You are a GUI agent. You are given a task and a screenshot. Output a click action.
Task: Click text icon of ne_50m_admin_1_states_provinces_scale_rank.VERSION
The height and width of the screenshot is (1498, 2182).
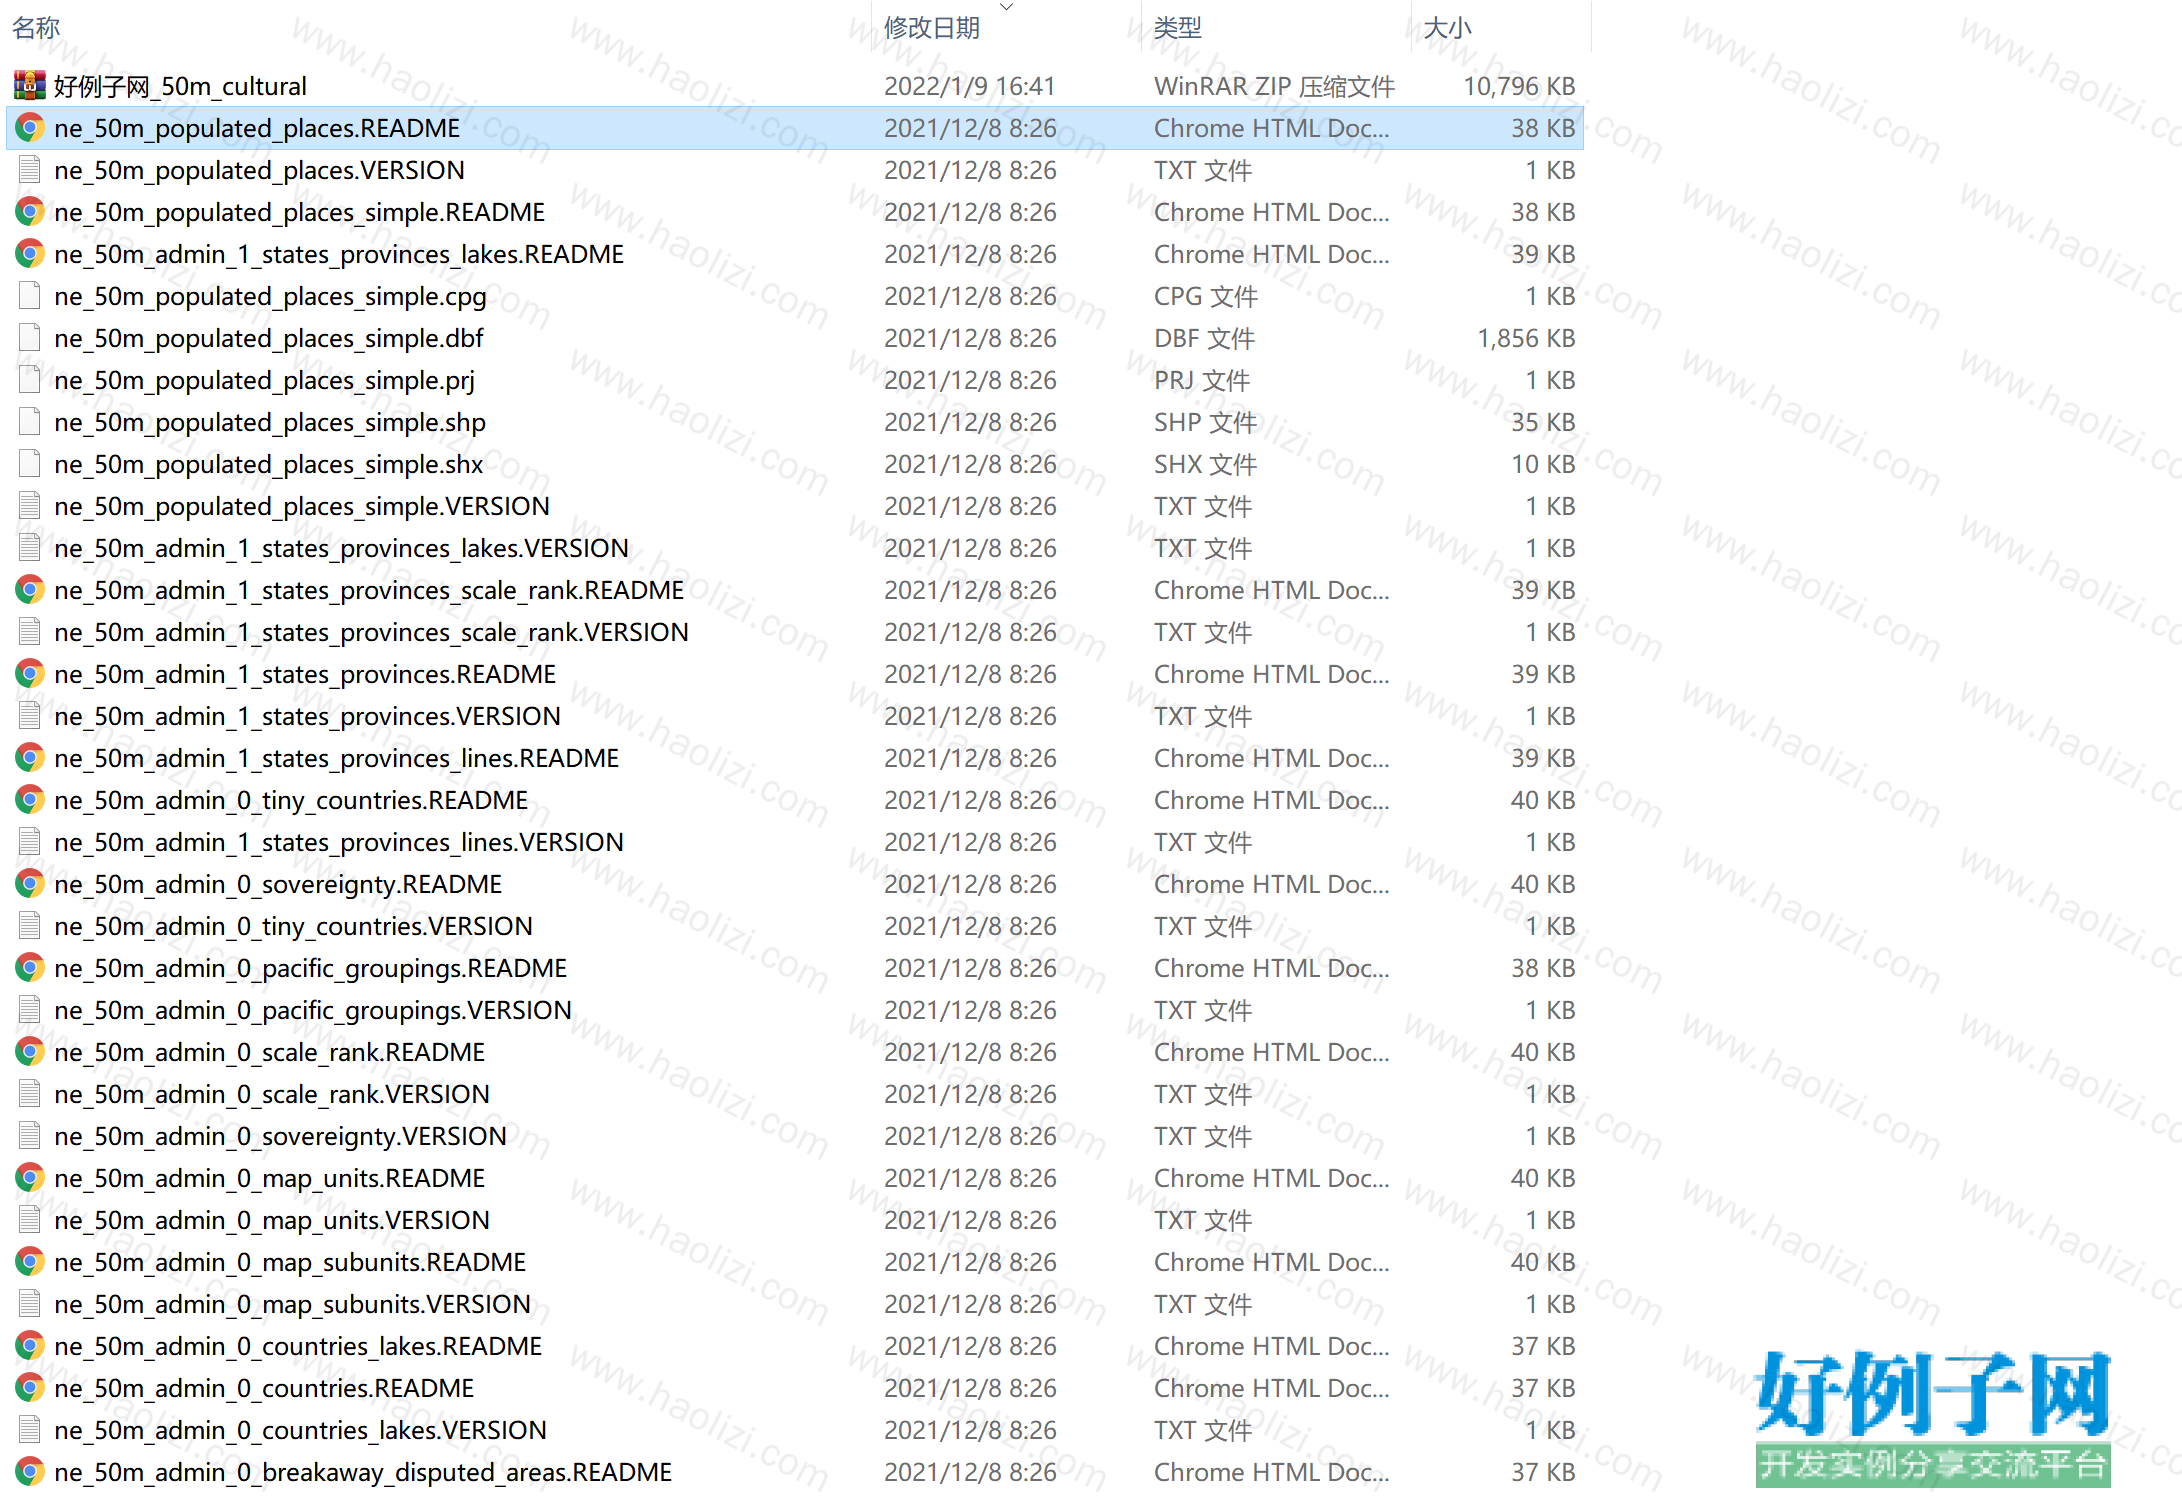pos(30,632)
